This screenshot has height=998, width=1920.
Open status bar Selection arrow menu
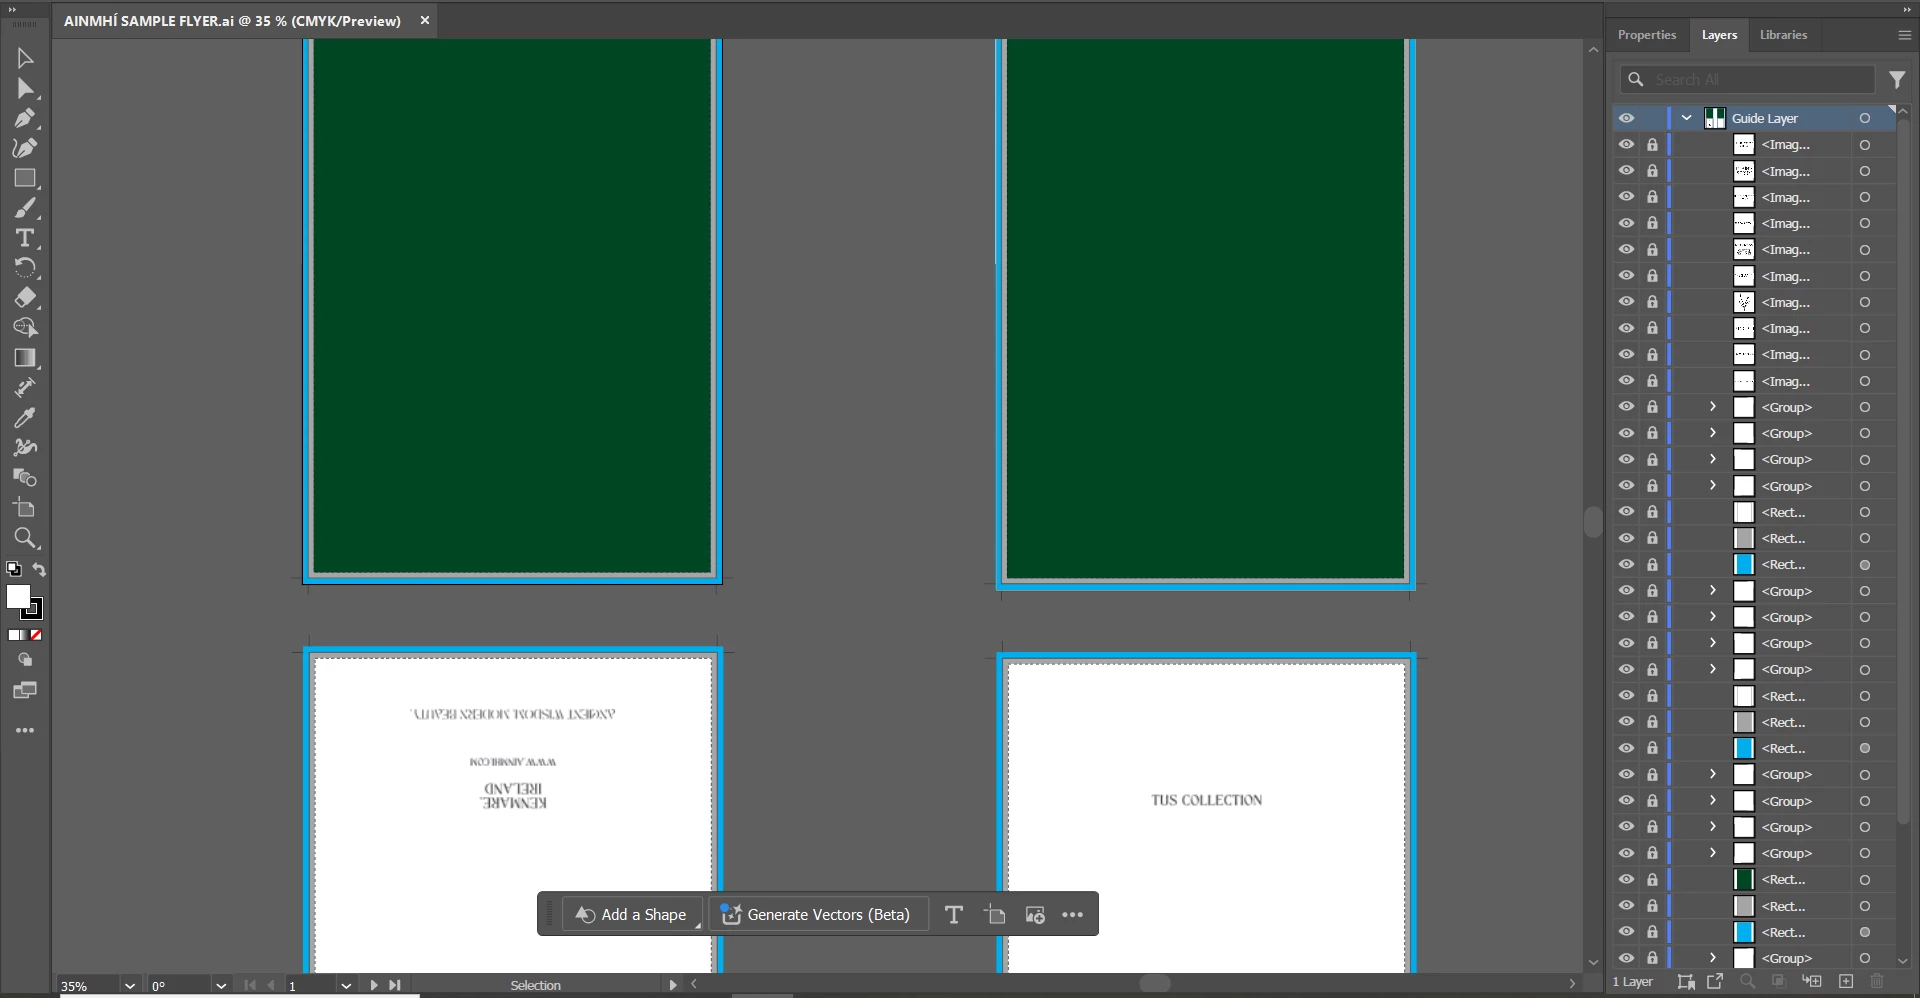point(673,985)
